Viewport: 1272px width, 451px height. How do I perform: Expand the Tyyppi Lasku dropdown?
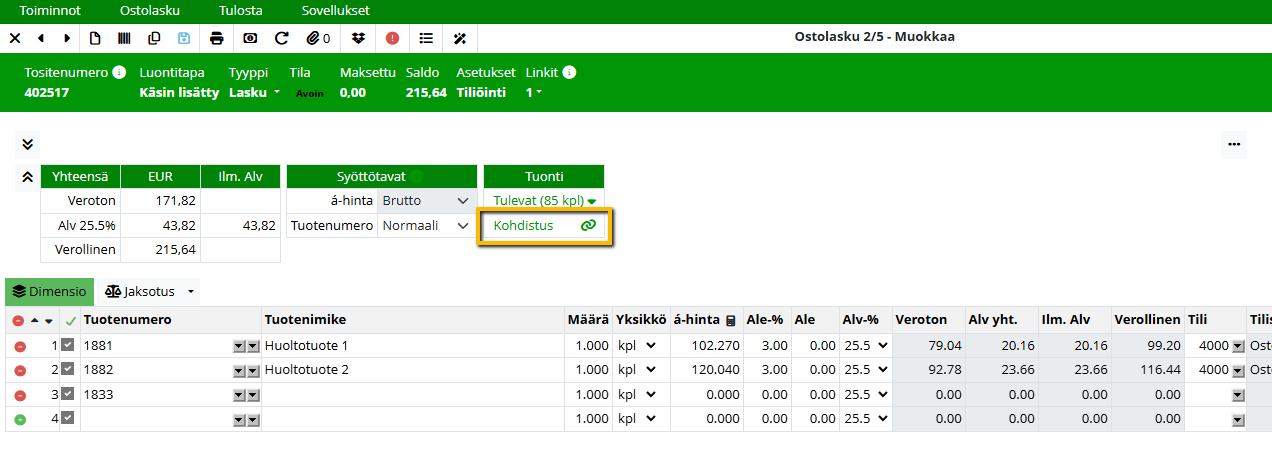tap(254, 93)
